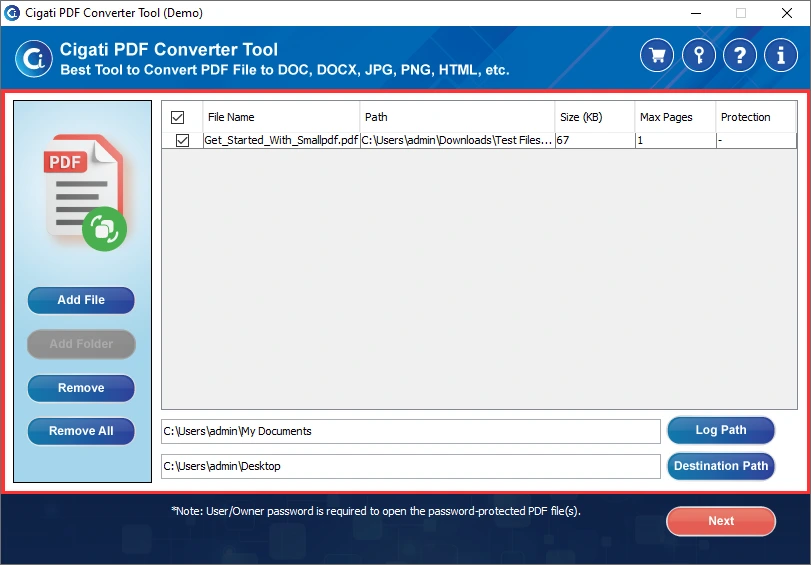
Task: Sort by File Name column header
Action: point(281,117)
